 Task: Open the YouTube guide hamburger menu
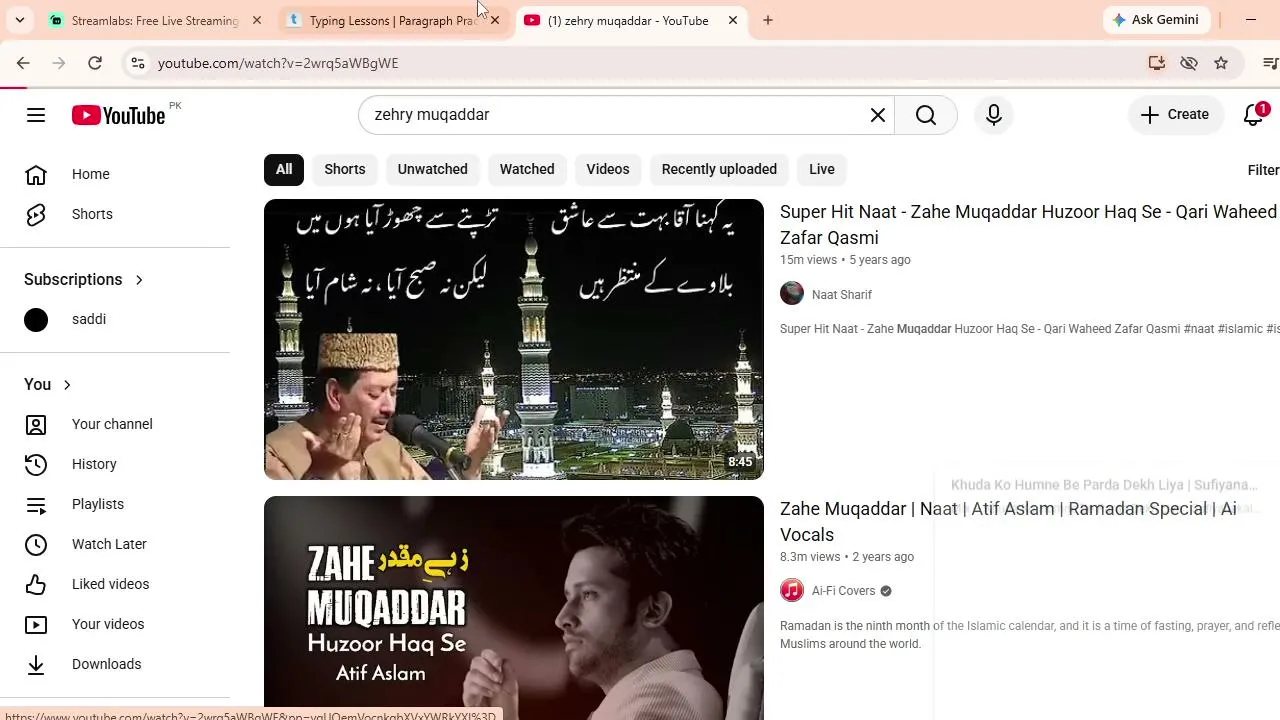(x=36, y=115)
